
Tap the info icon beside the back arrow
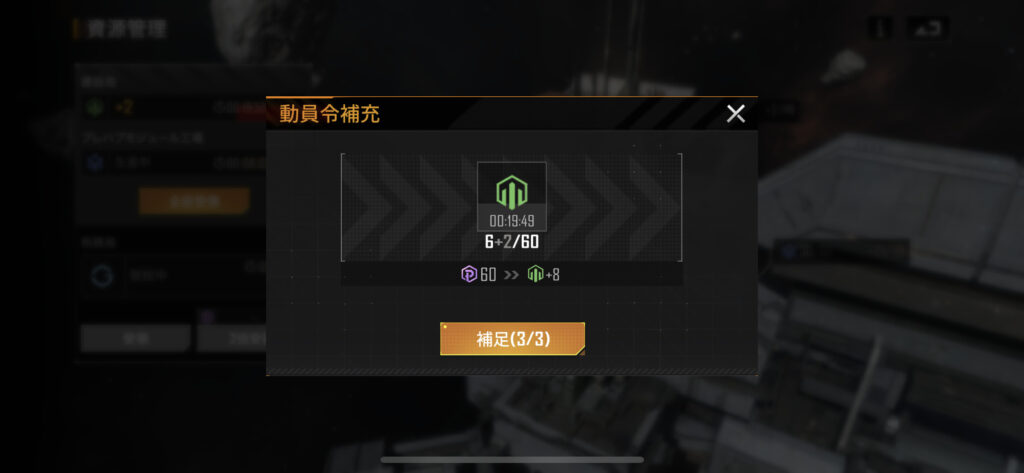pos(881,28)
